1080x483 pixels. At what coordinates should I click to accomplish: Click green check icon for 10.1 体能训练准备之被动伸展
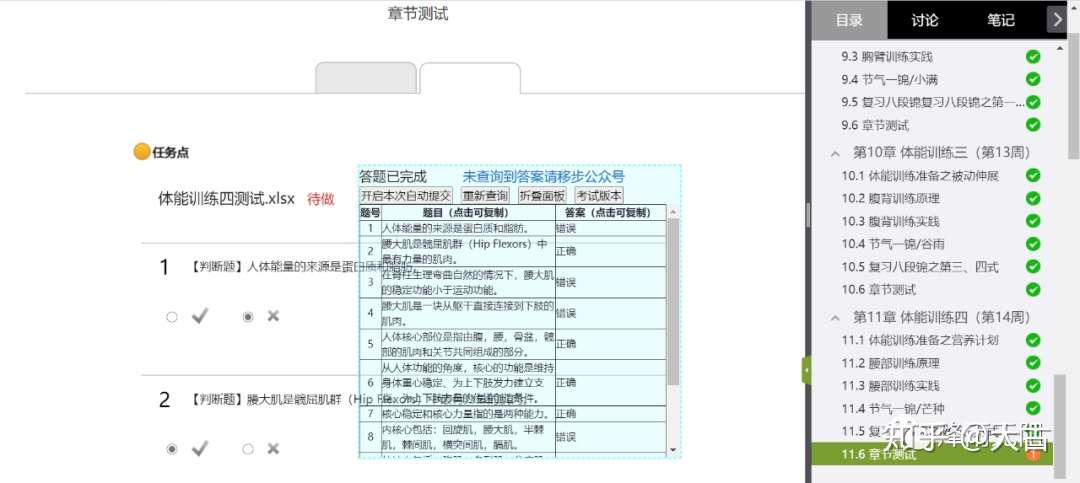tap(1032, 175)
